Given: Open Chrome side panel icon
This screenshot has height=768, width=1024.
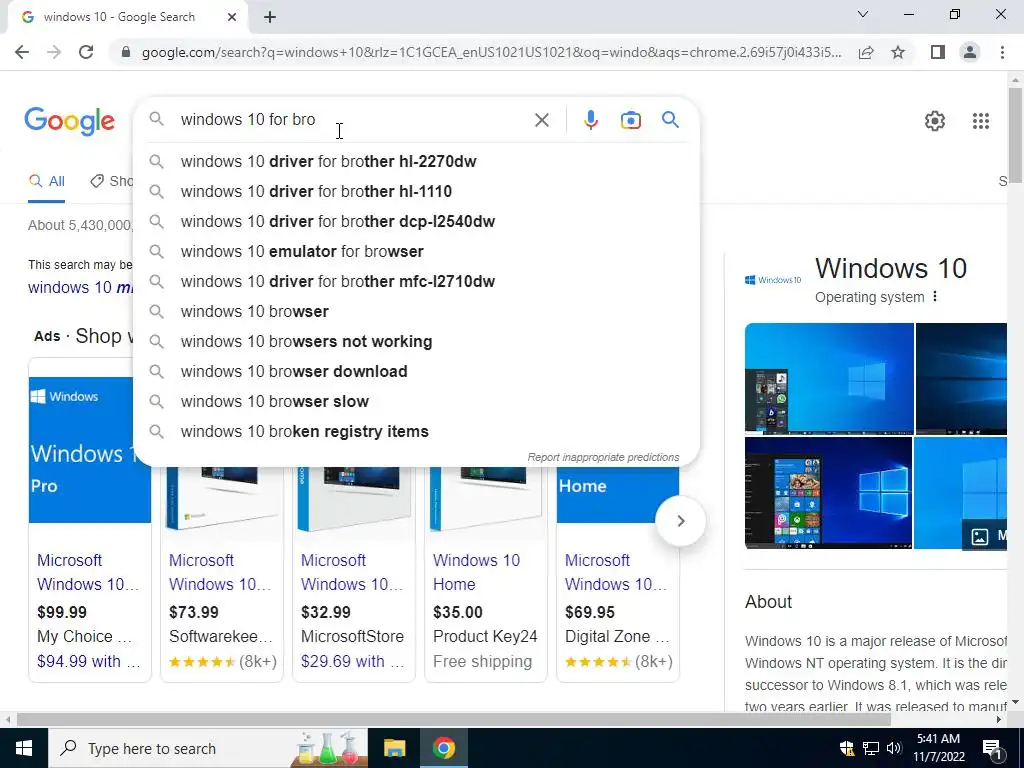Looking at the screenshot, I should [x=938, y=52].
